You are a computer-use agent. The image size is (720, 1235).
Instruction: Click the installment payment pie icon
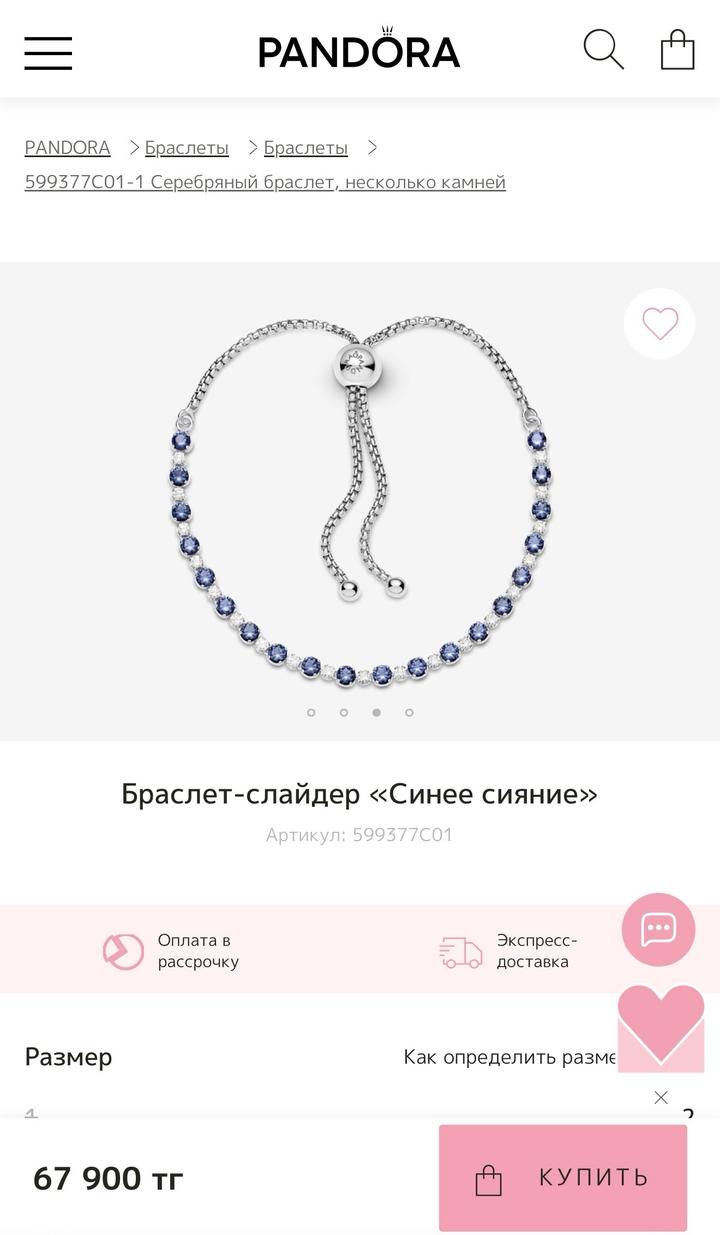click(x=124, y=951)
